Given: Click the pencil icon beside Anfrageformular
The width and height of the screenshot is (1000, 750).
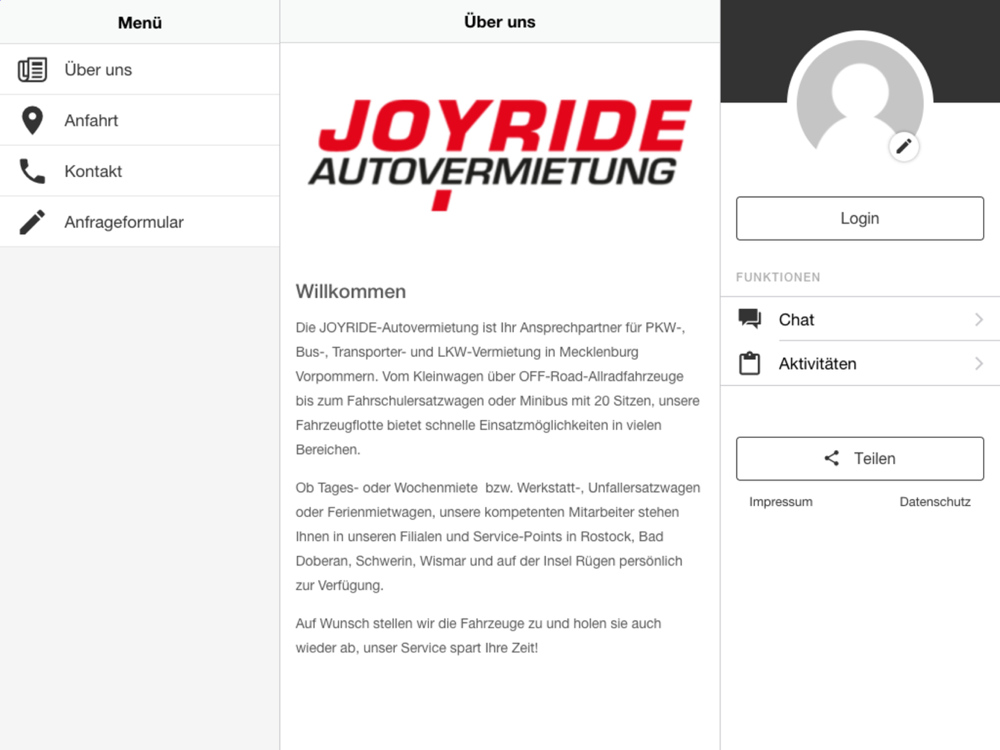Looking at the screenshot, I should (32, 222).
